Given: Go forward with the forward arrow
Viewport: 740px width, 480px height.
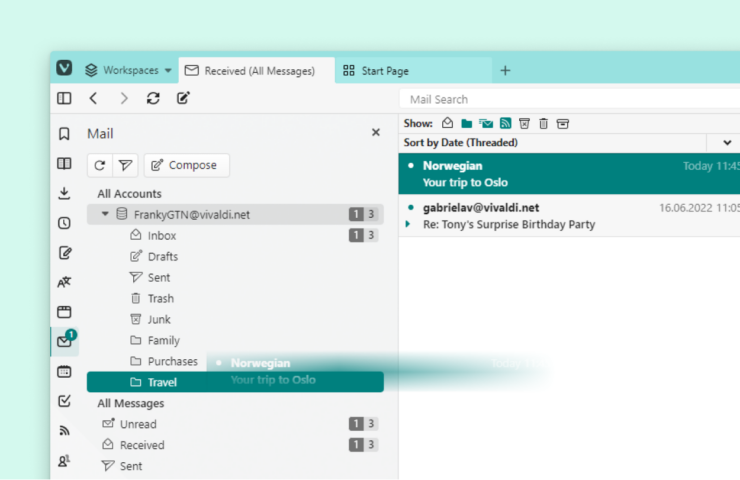Looking at the screenshot, I should click(x=124, y=98).
